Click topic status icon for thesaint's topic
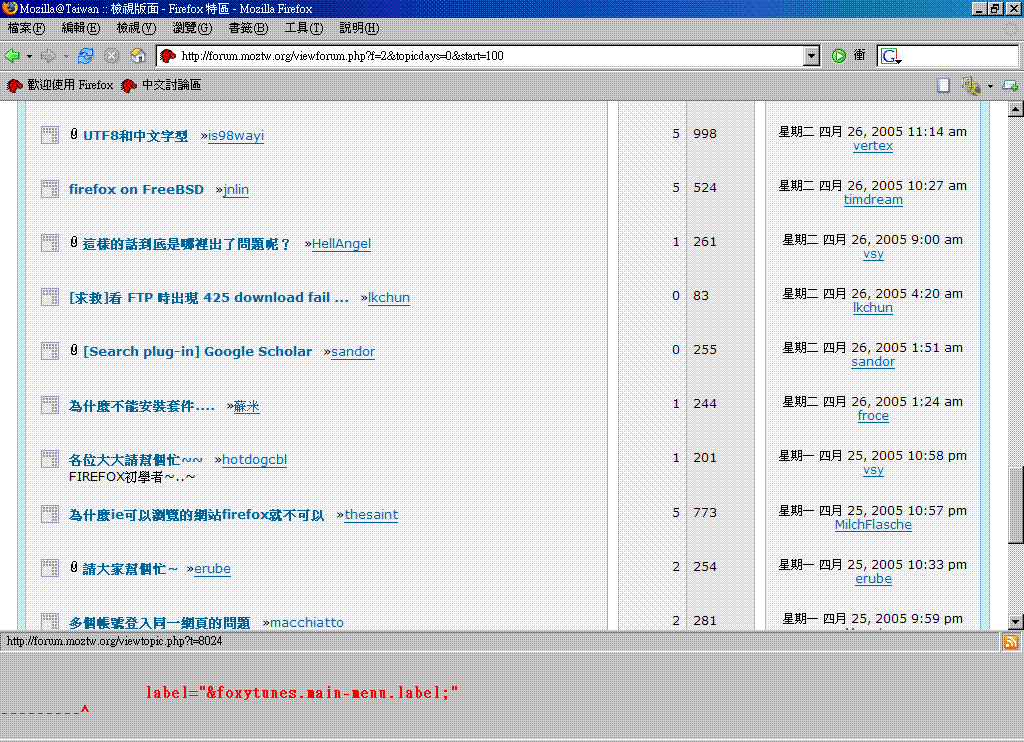1024x742 pixels. [50, 514]
